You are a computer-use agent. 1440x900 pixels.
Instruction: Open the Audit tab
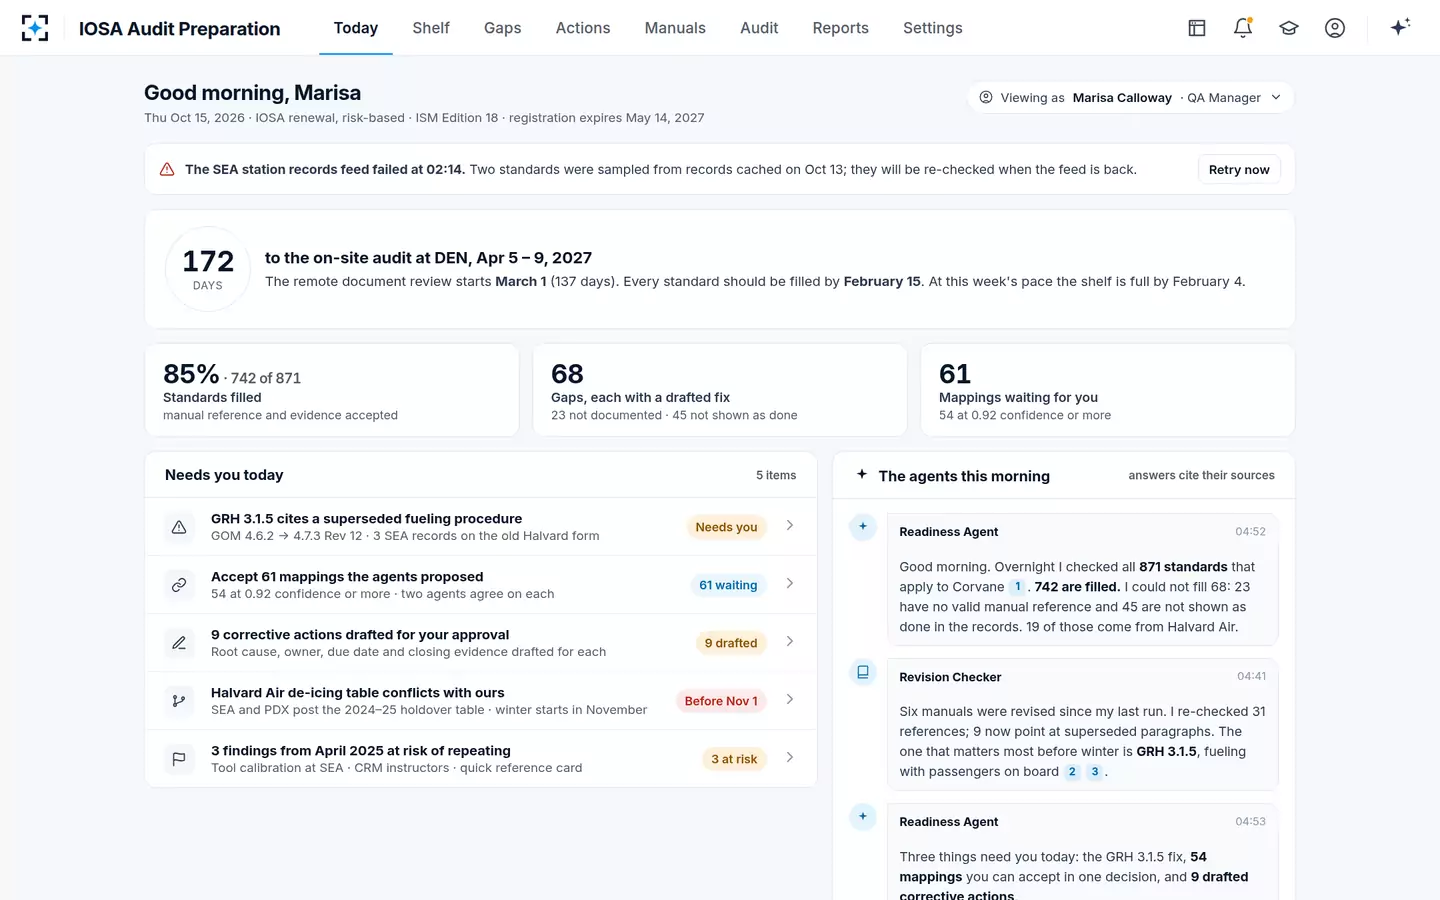759,28
